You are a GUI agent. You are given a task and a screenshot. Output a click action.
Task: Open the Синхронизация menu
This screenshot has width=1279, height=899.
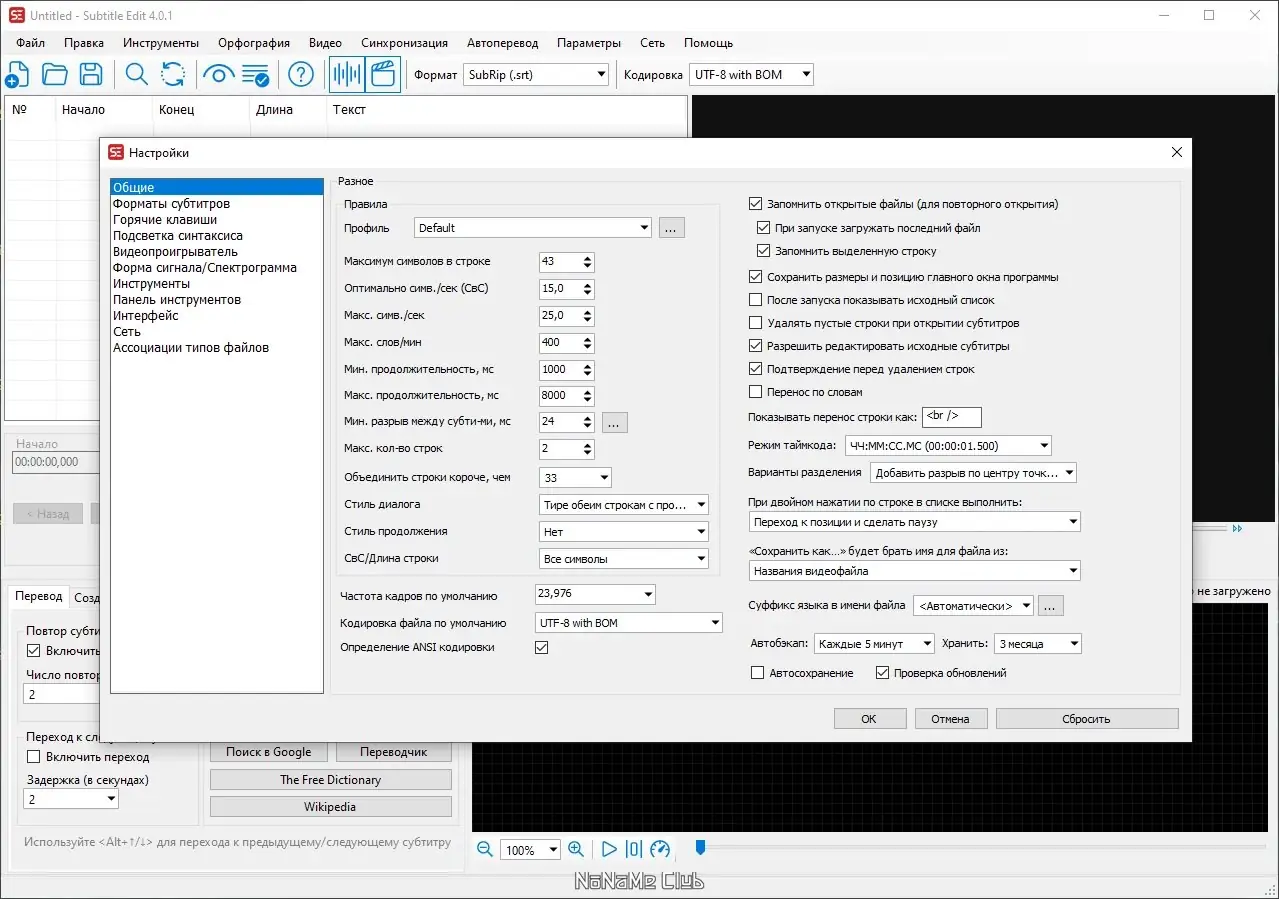pyautogui.click(x=404, y=43)
